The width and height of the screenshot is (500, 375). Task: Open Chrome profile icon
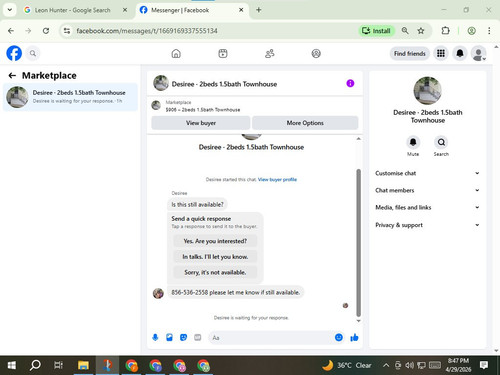(x=471, y=31)
